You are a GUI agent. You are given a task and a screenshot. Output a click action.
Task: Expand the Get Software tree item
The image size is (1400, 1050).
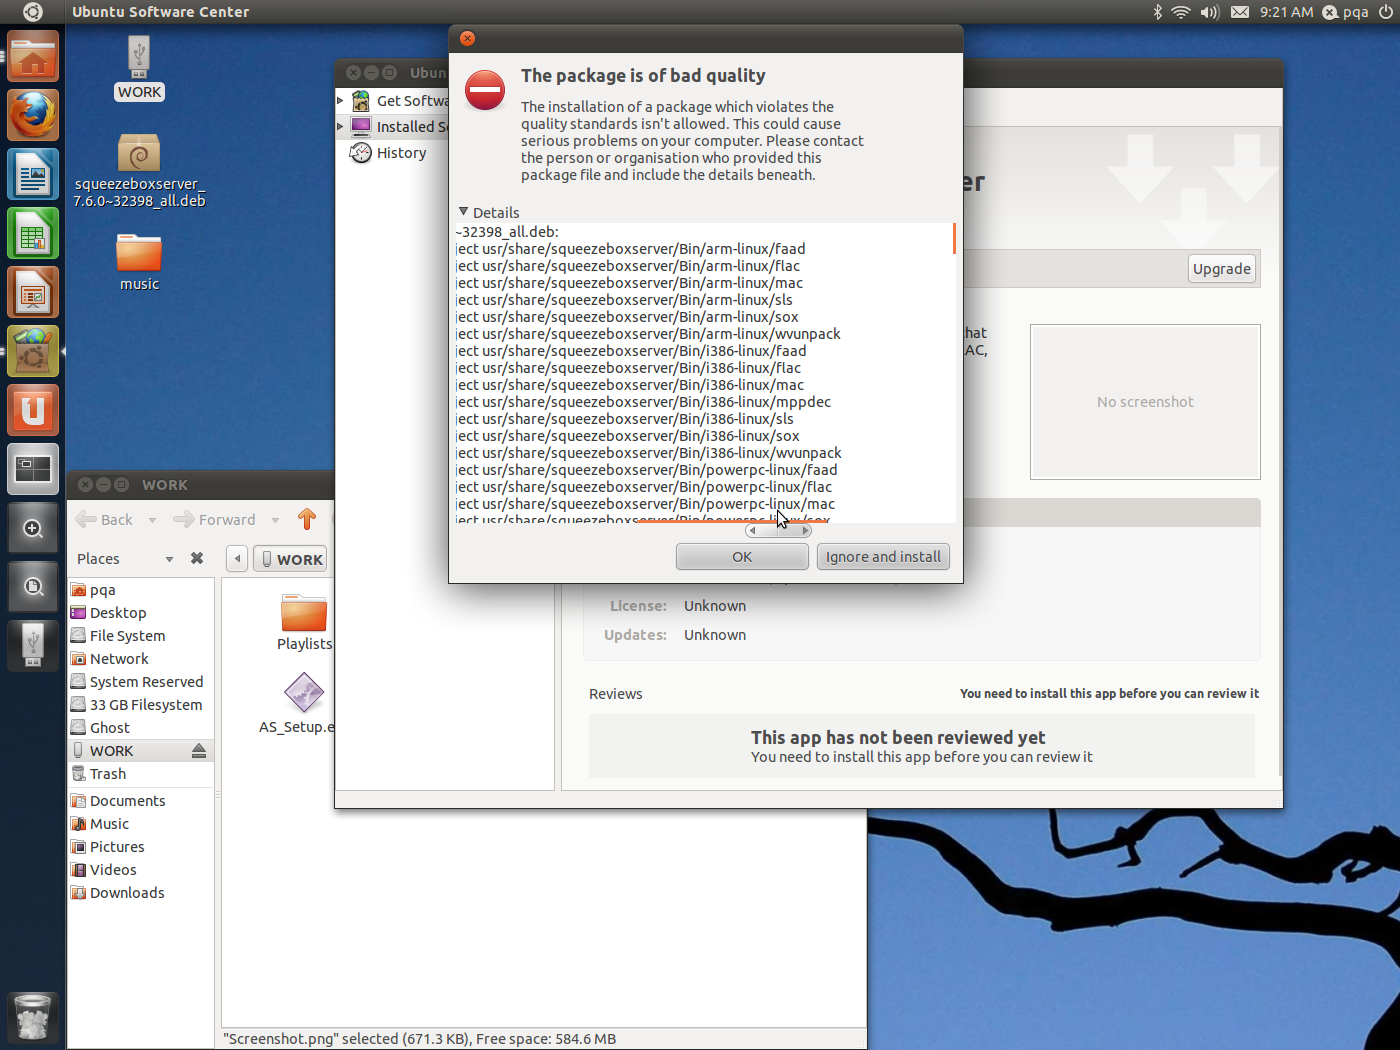341,101
